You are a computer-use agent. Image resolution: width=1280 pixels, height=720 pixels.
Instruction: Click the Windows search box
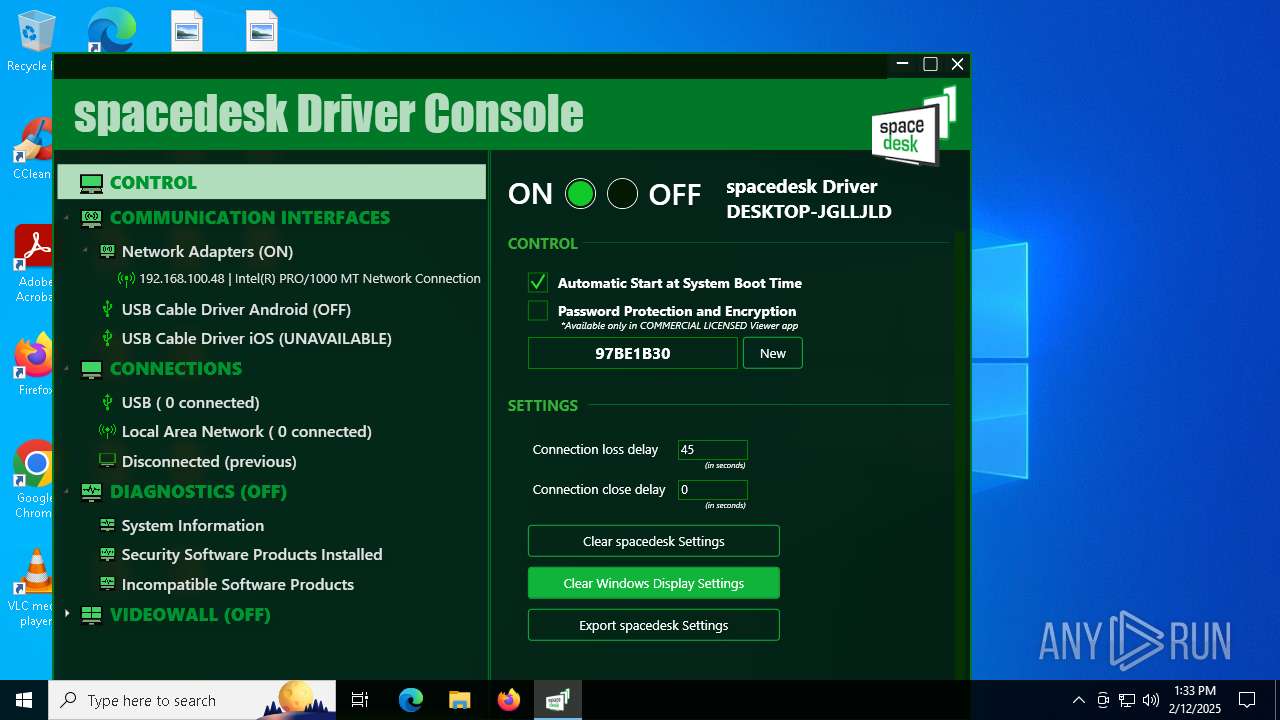(x=192, y=700)
